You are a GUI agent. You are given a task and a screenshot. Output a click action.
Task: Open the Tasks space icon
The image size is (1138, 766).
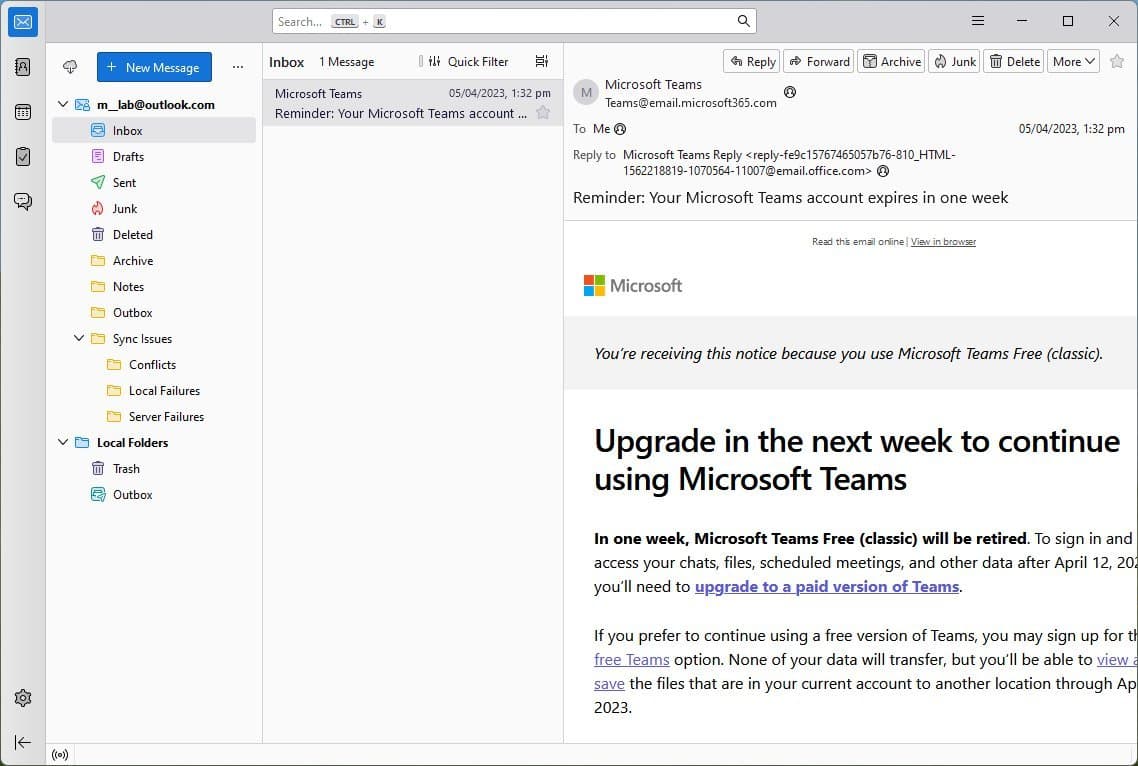tap(22, 156)
